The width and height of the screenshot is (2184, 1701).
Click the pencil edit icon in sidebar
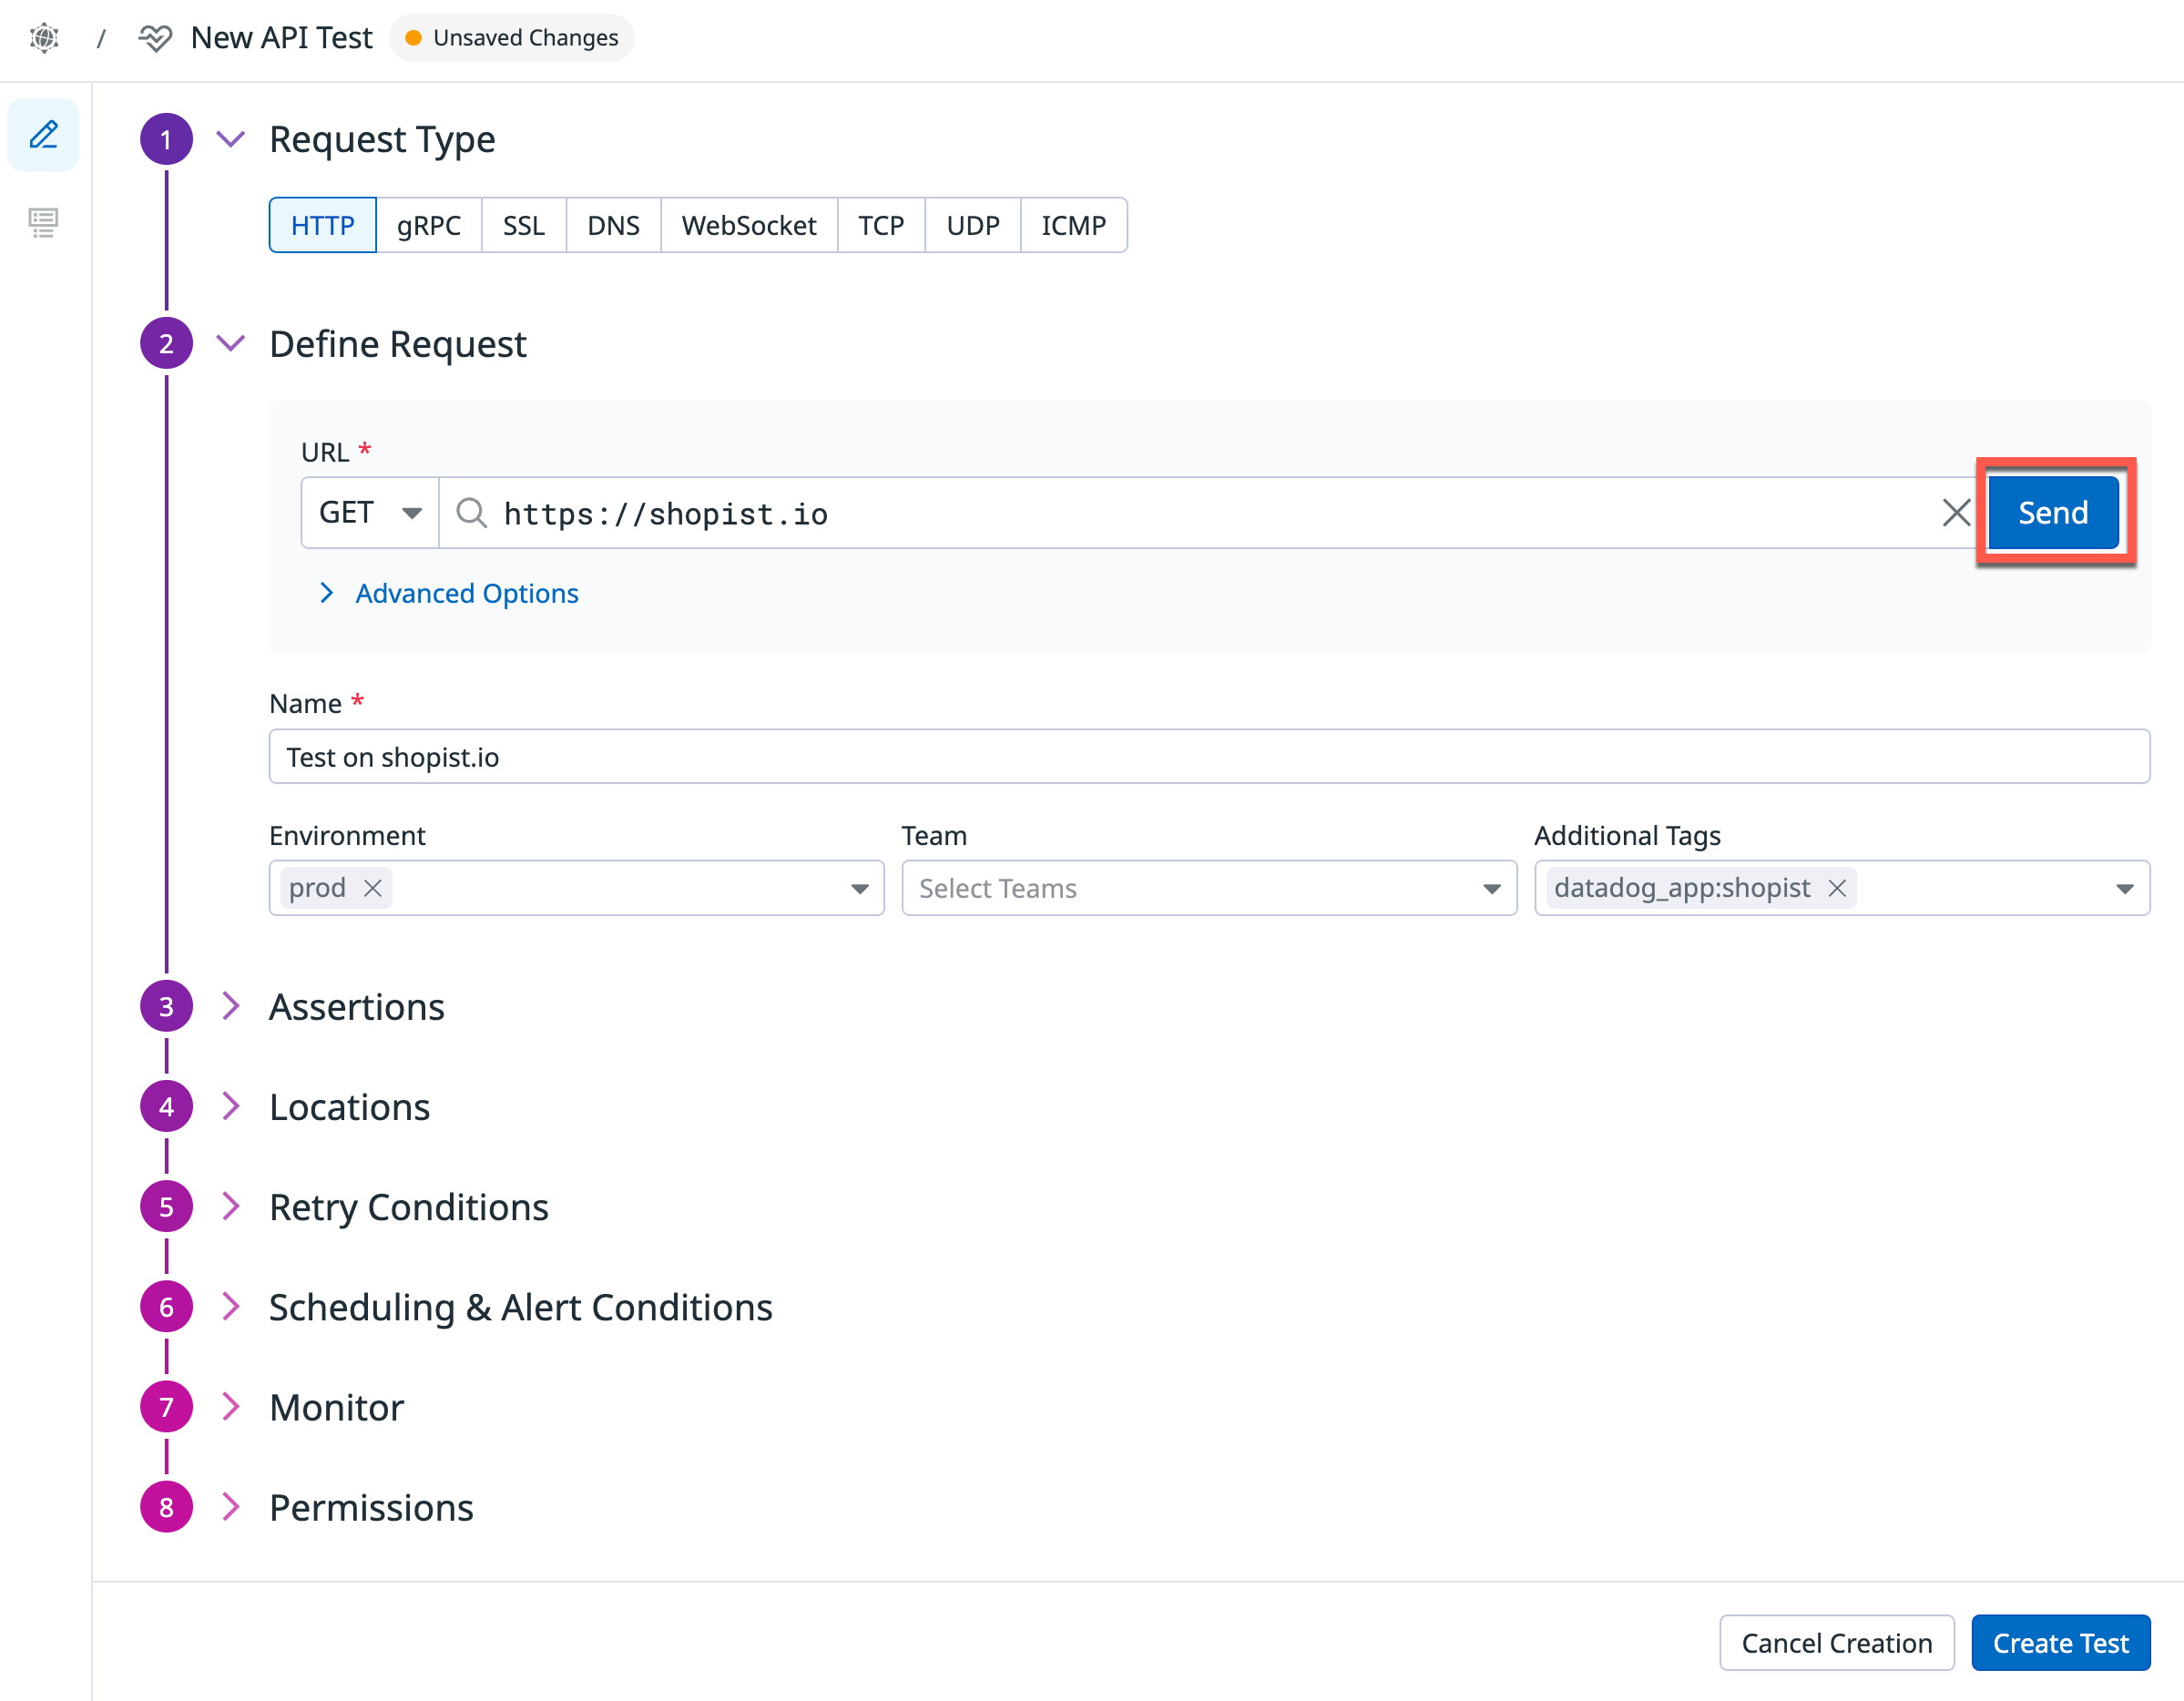coord(43,135)
